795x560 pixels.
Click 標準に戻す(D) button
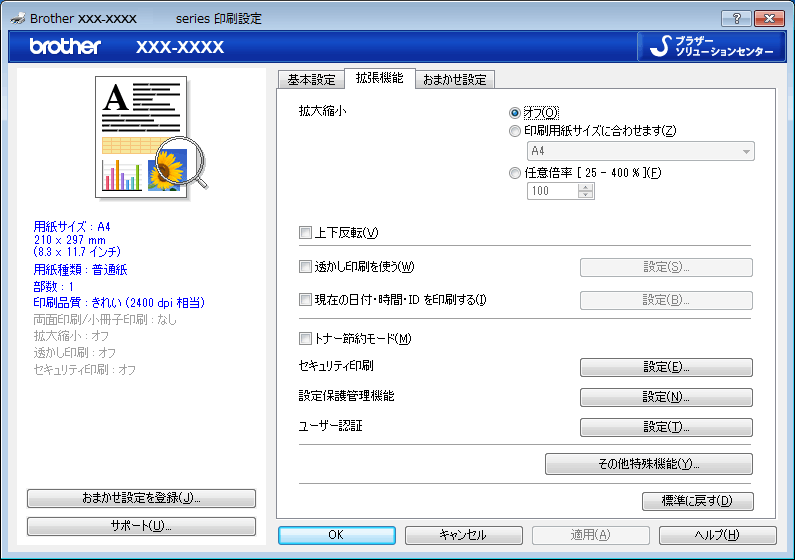(698, 501)
